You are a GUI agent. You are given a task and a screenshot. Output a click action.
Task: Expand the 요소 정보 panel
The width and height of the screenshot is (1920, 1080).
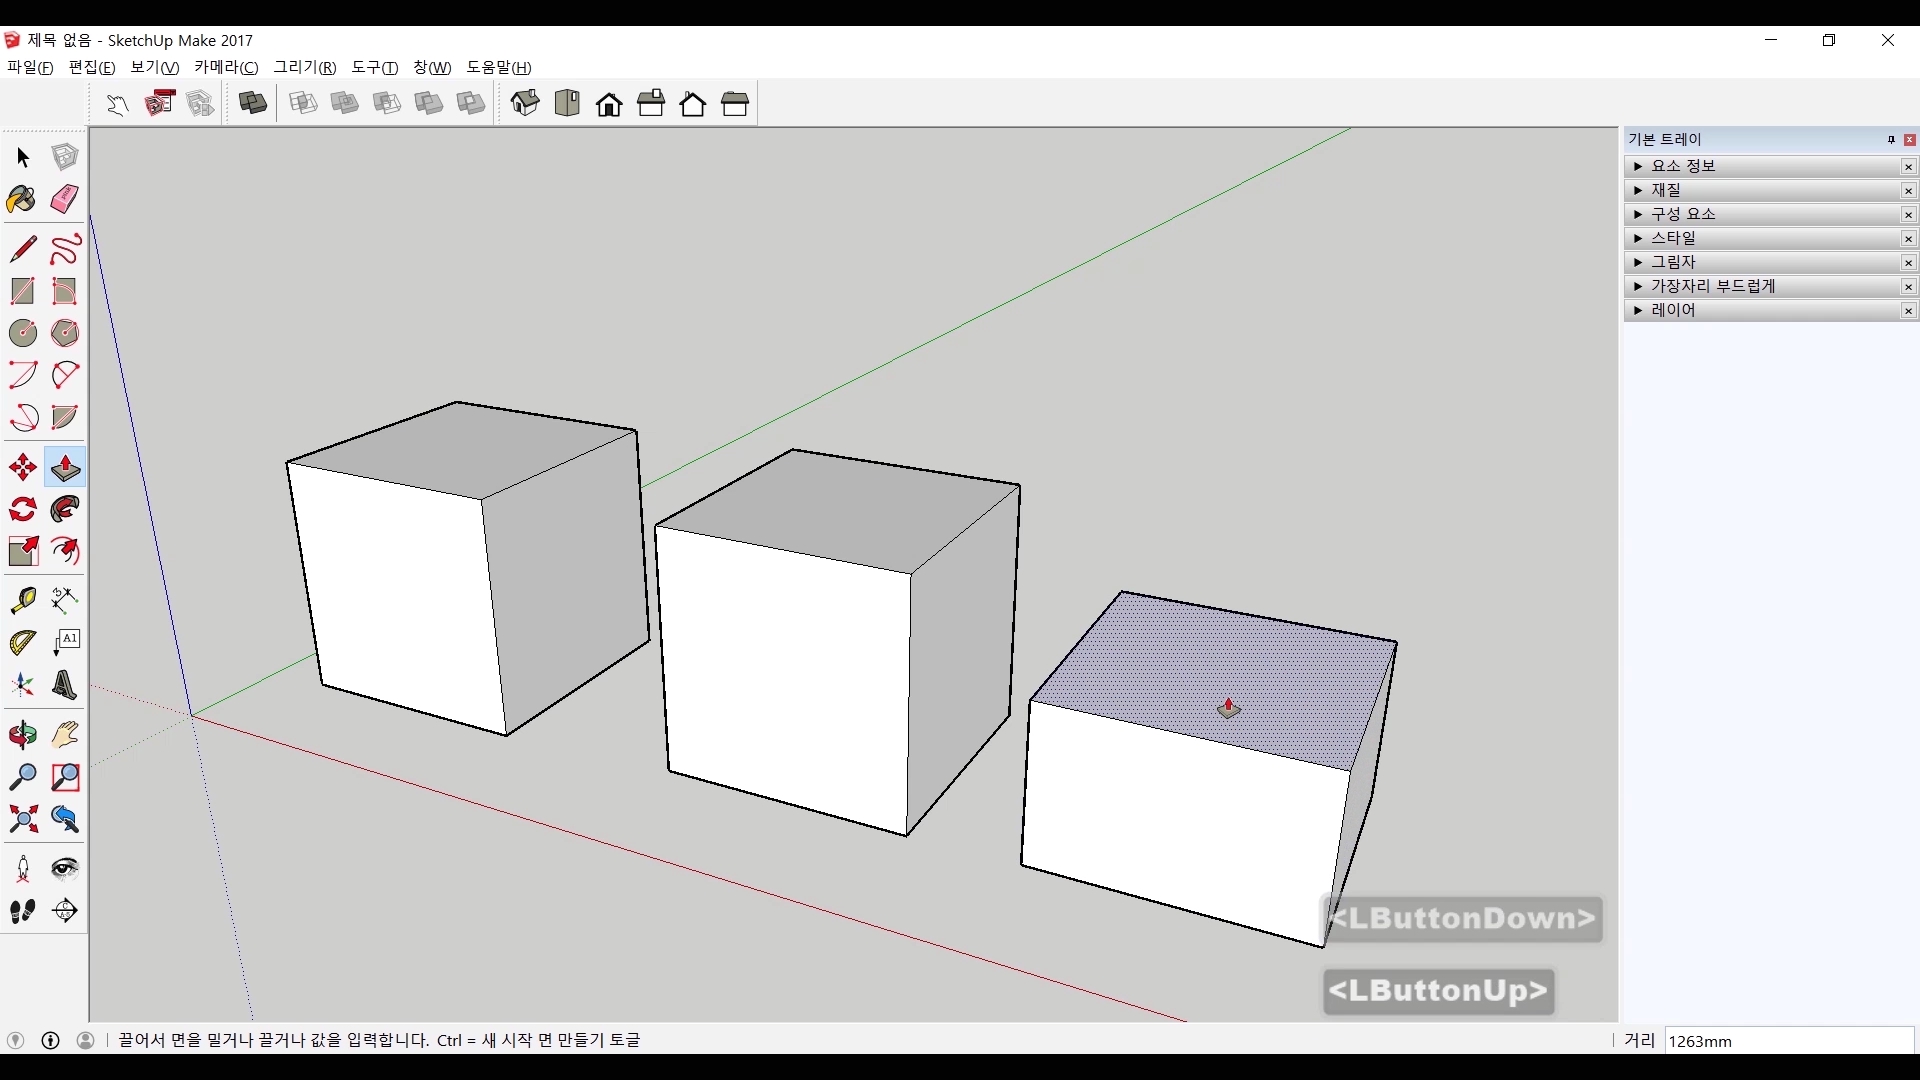[x=1683, y=166]
